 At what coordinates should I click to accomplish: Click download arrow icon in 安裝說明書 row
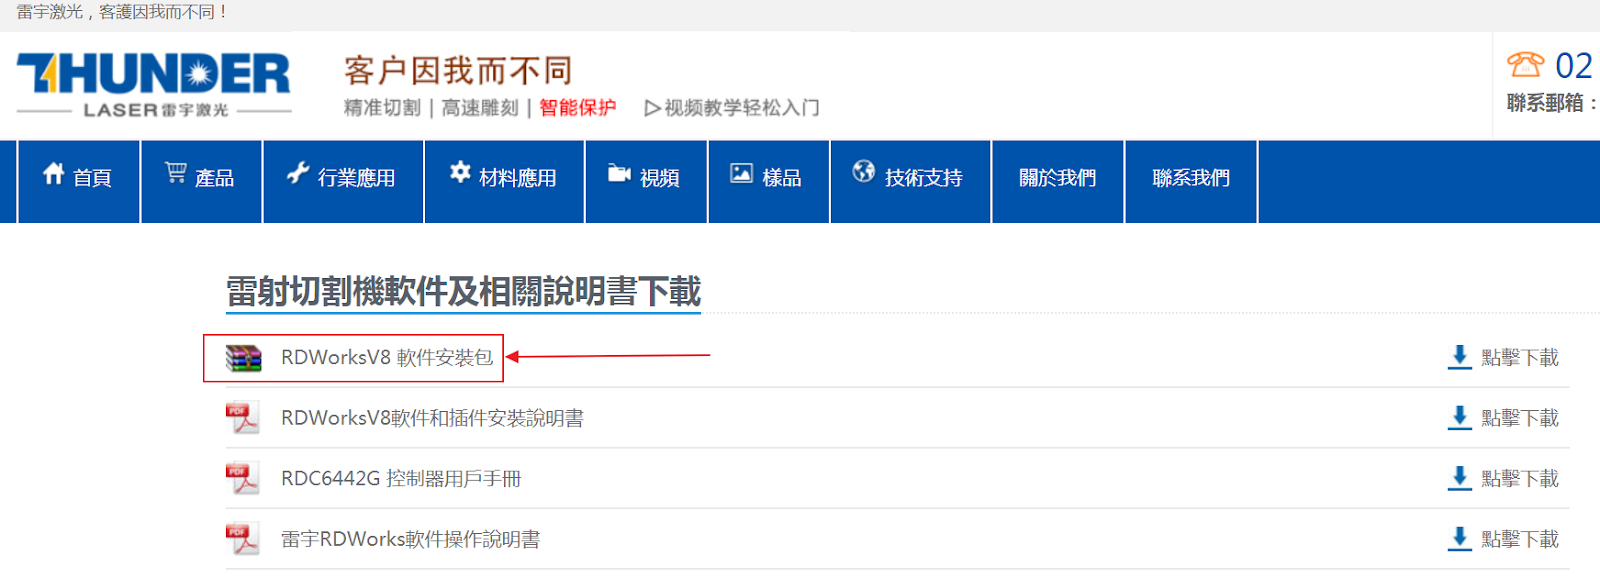(x=1460, y=418)
